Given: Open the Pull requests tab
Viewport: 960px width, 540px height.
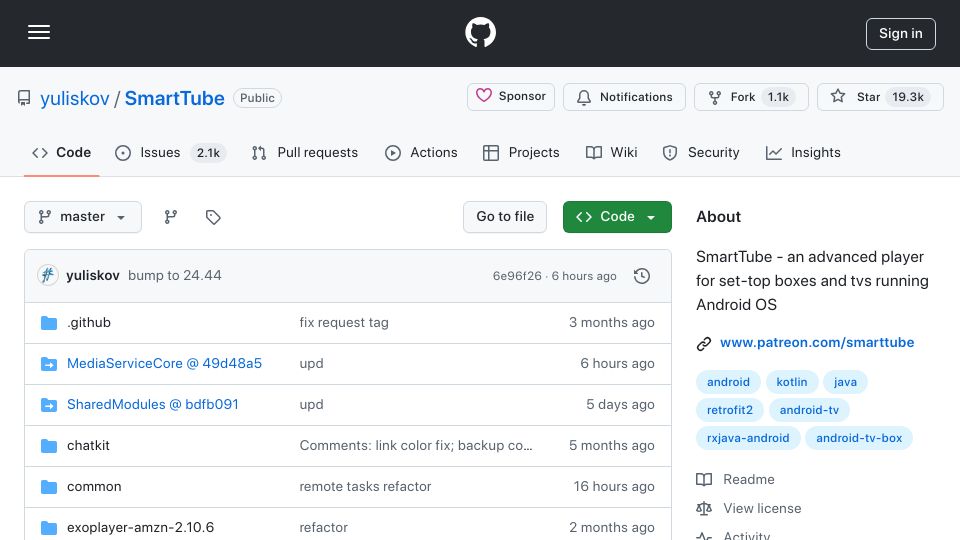Looking at the screenshot, I should coord(305,152).
